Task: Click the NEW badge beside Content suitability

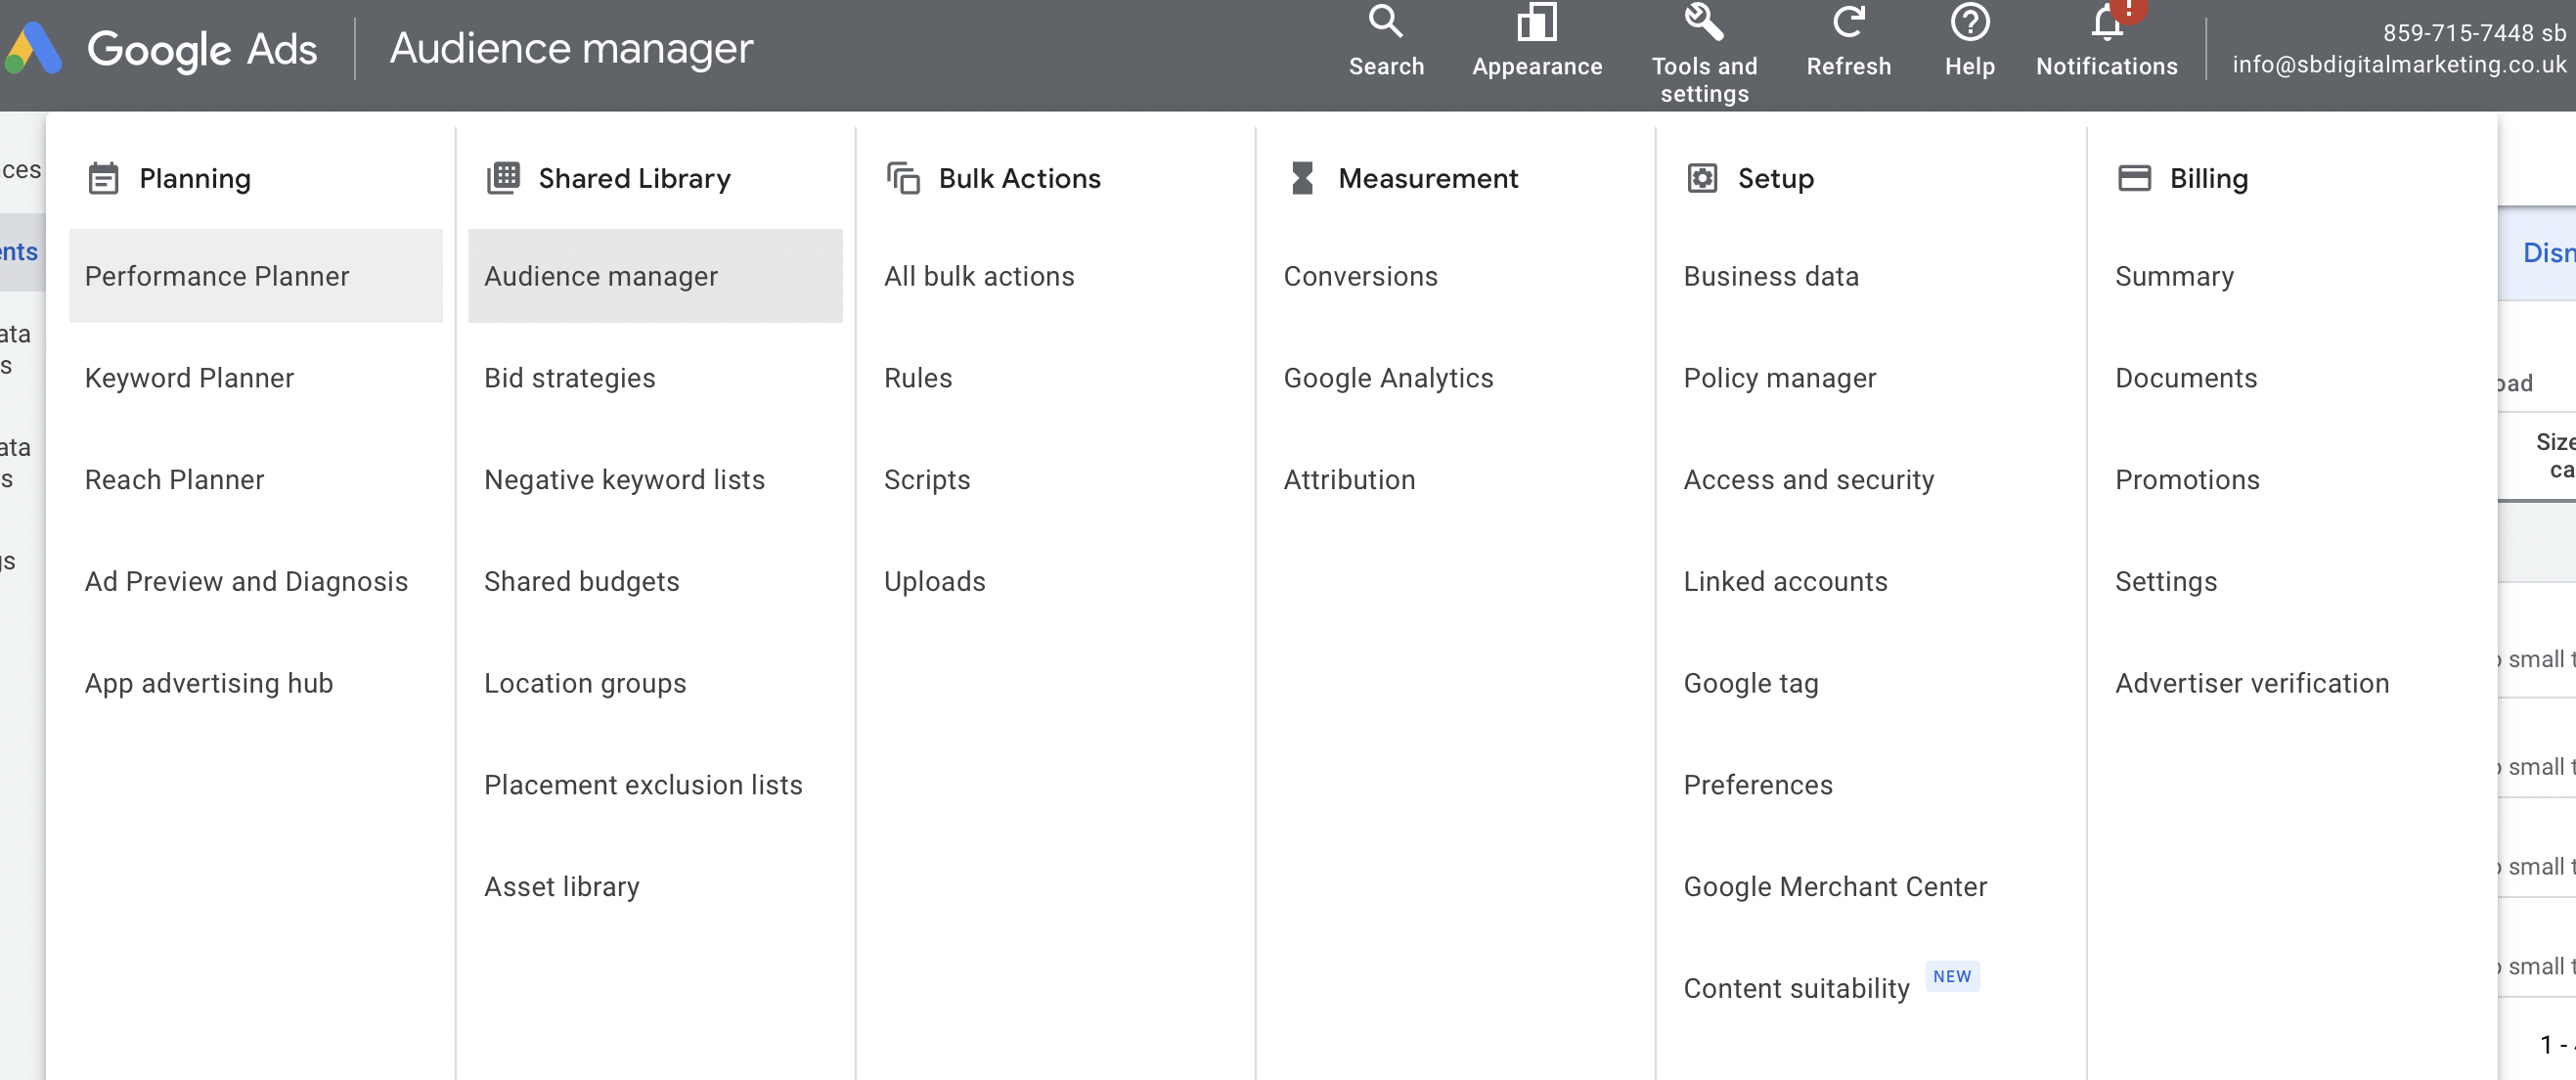Action: tap(1951, 976)
